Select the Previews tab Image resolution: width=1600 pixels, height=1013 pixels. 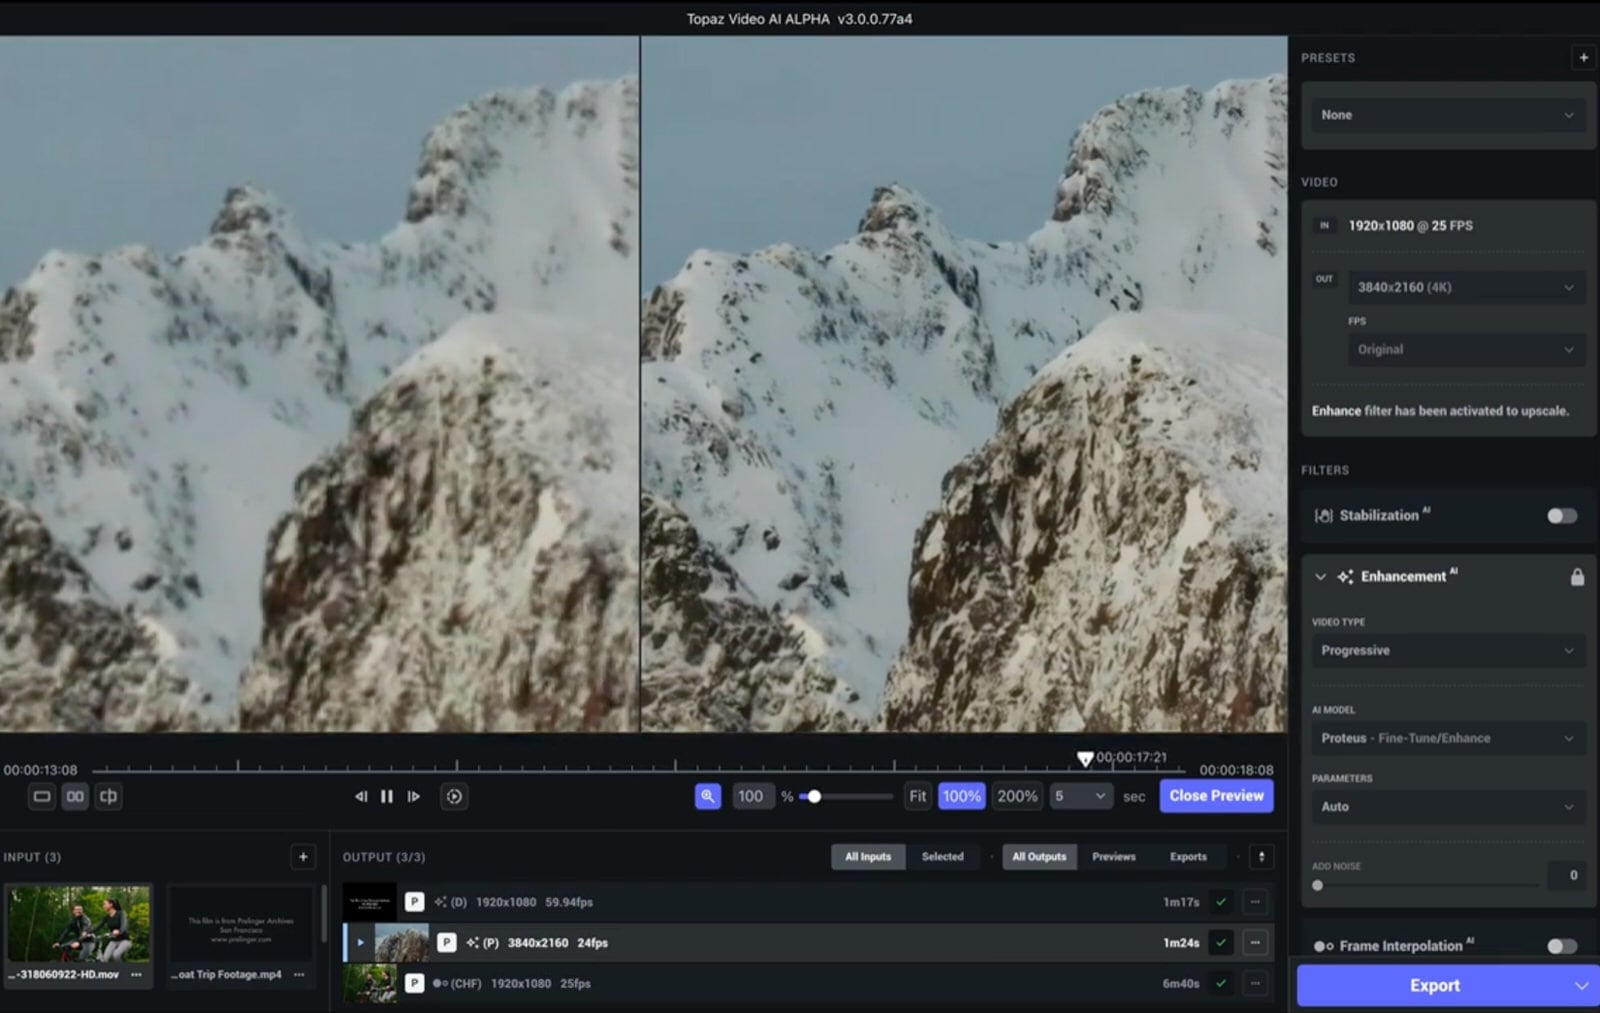point(1114,857)
